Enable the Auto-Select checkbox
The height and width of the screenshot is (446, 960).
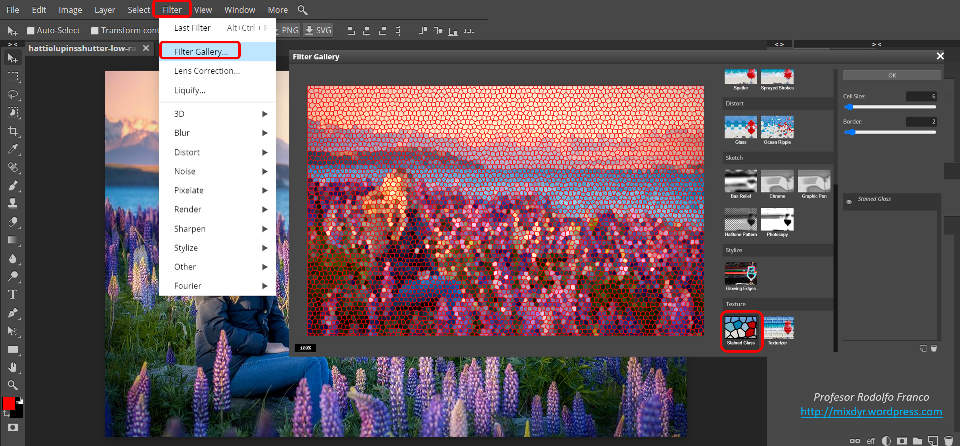pyautogui.click(x=31, y=30)
